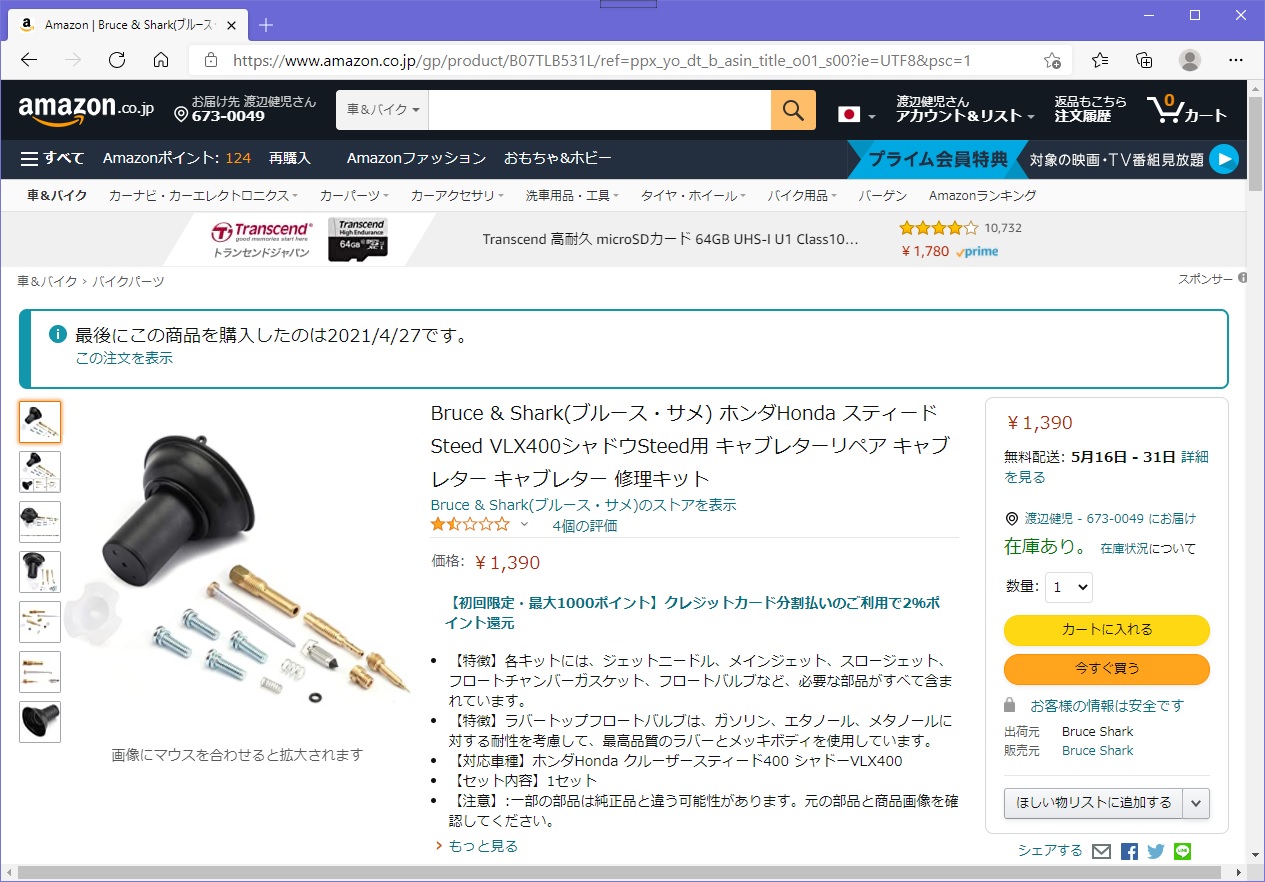Click the カートに入れる button
Screen dimensions: 1265x882
1106,630
